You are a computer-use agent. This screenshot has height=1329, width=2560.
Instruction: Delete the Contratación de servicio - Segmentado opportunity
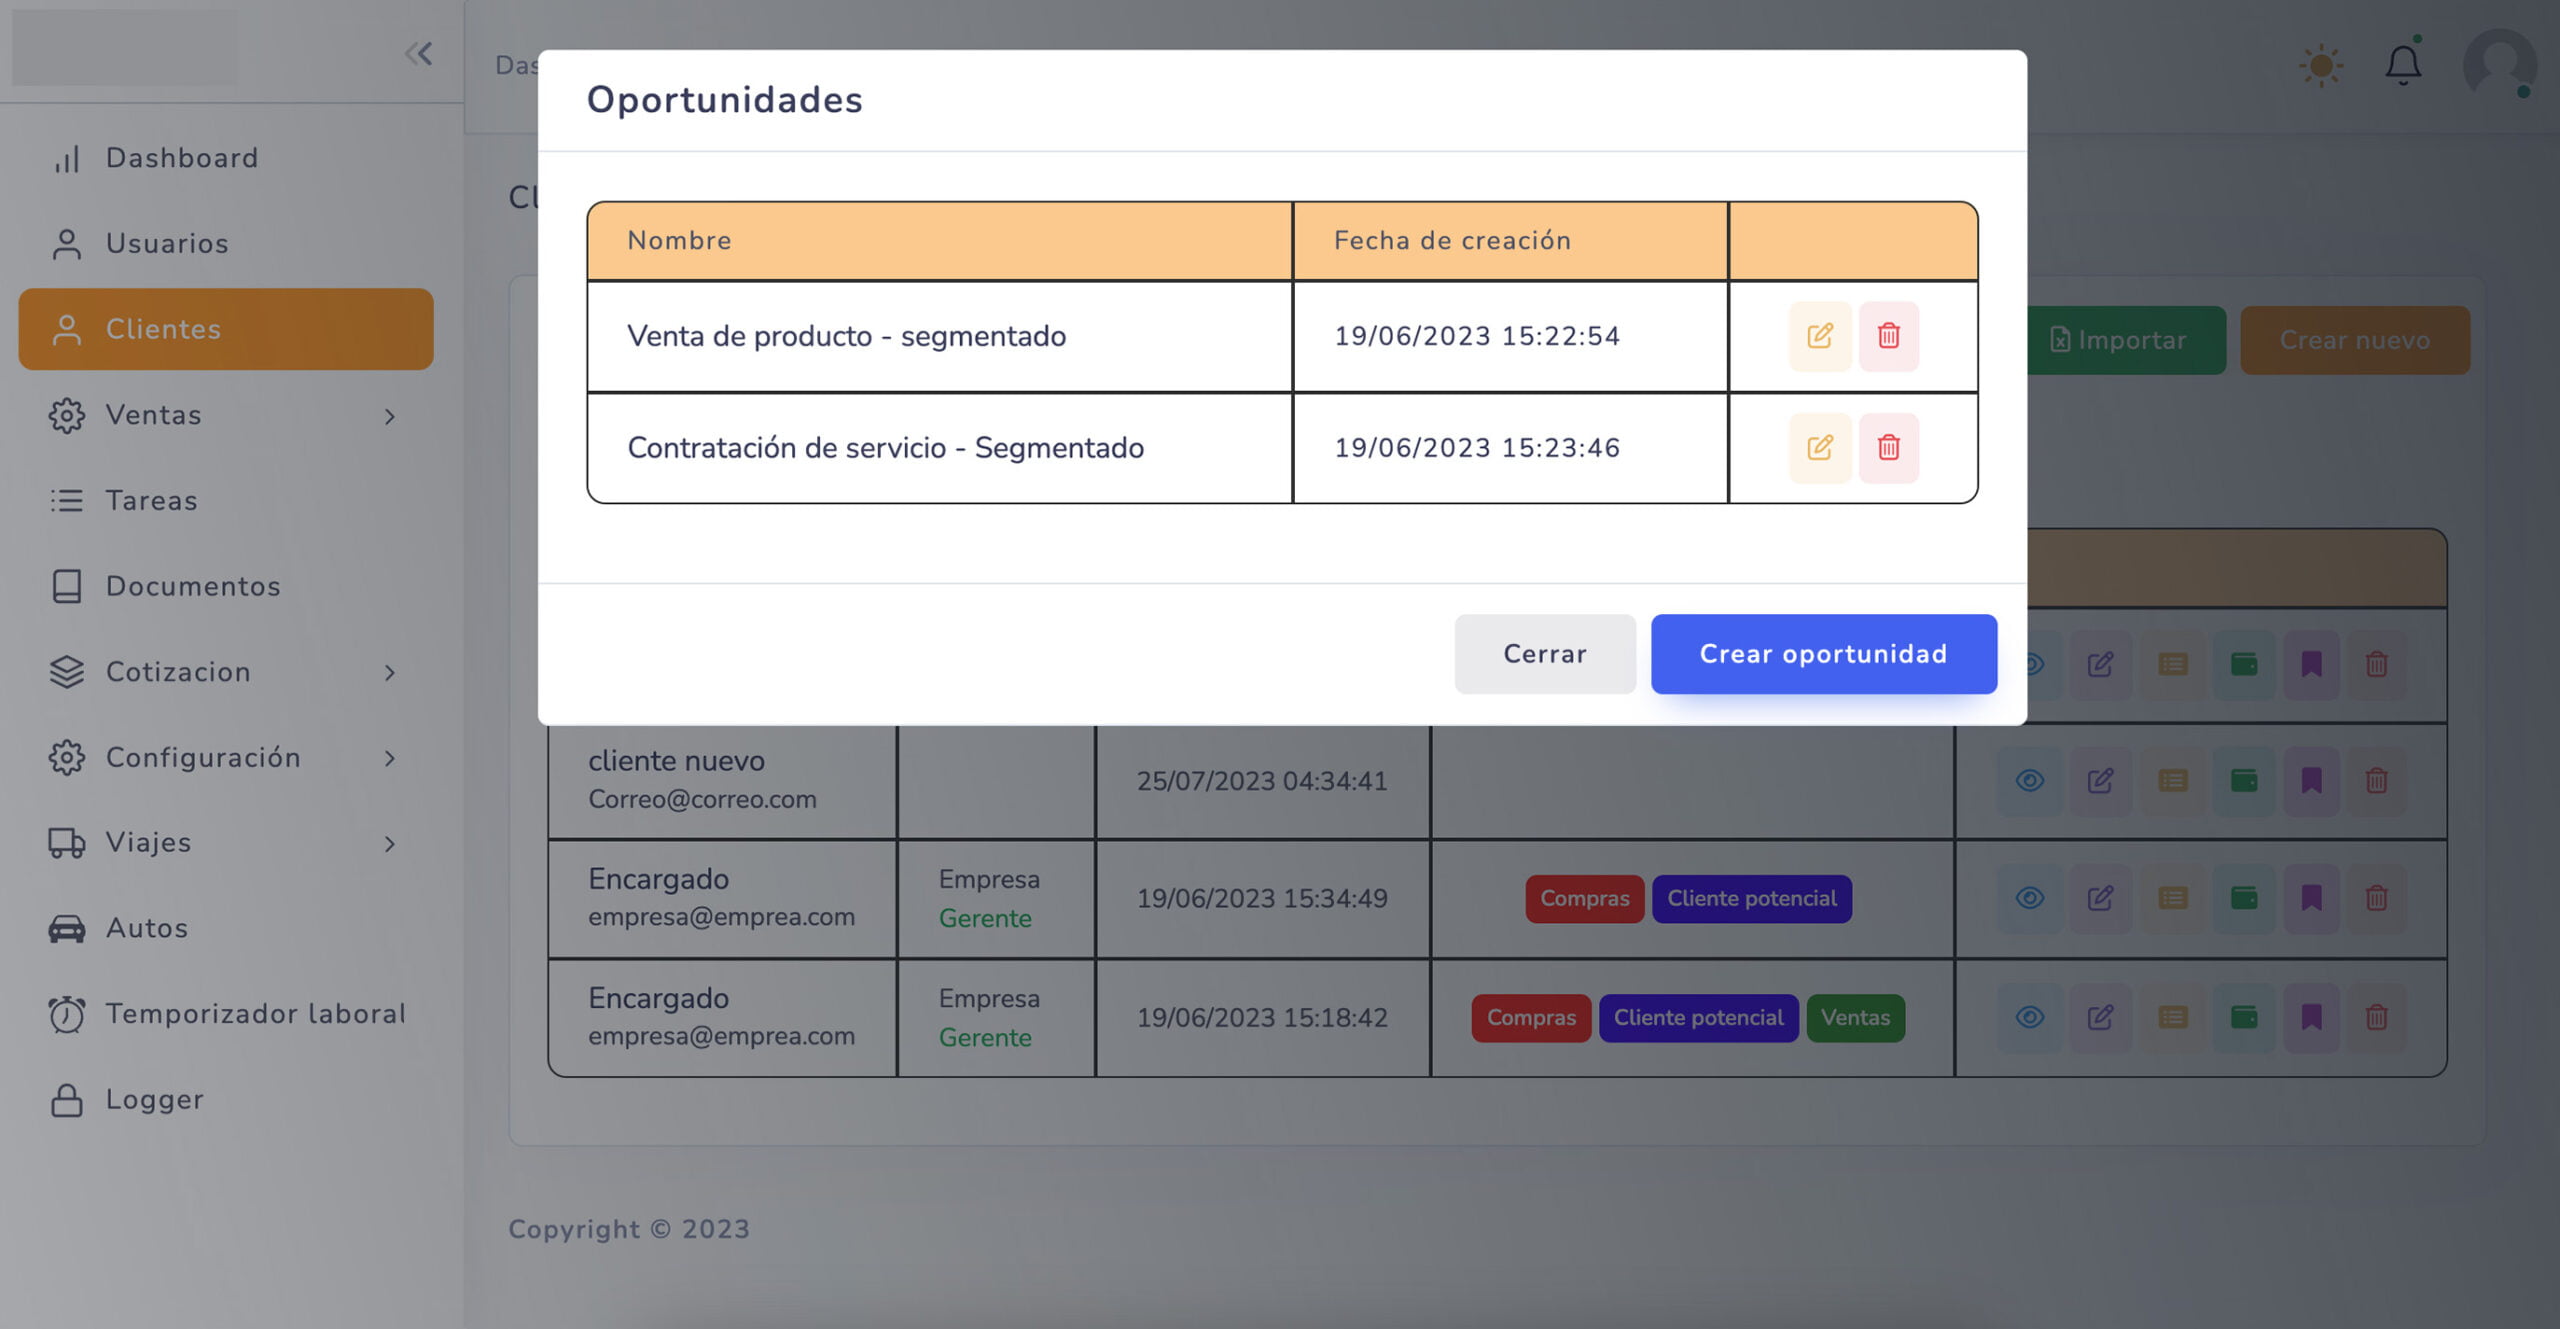pos(1888,447)
